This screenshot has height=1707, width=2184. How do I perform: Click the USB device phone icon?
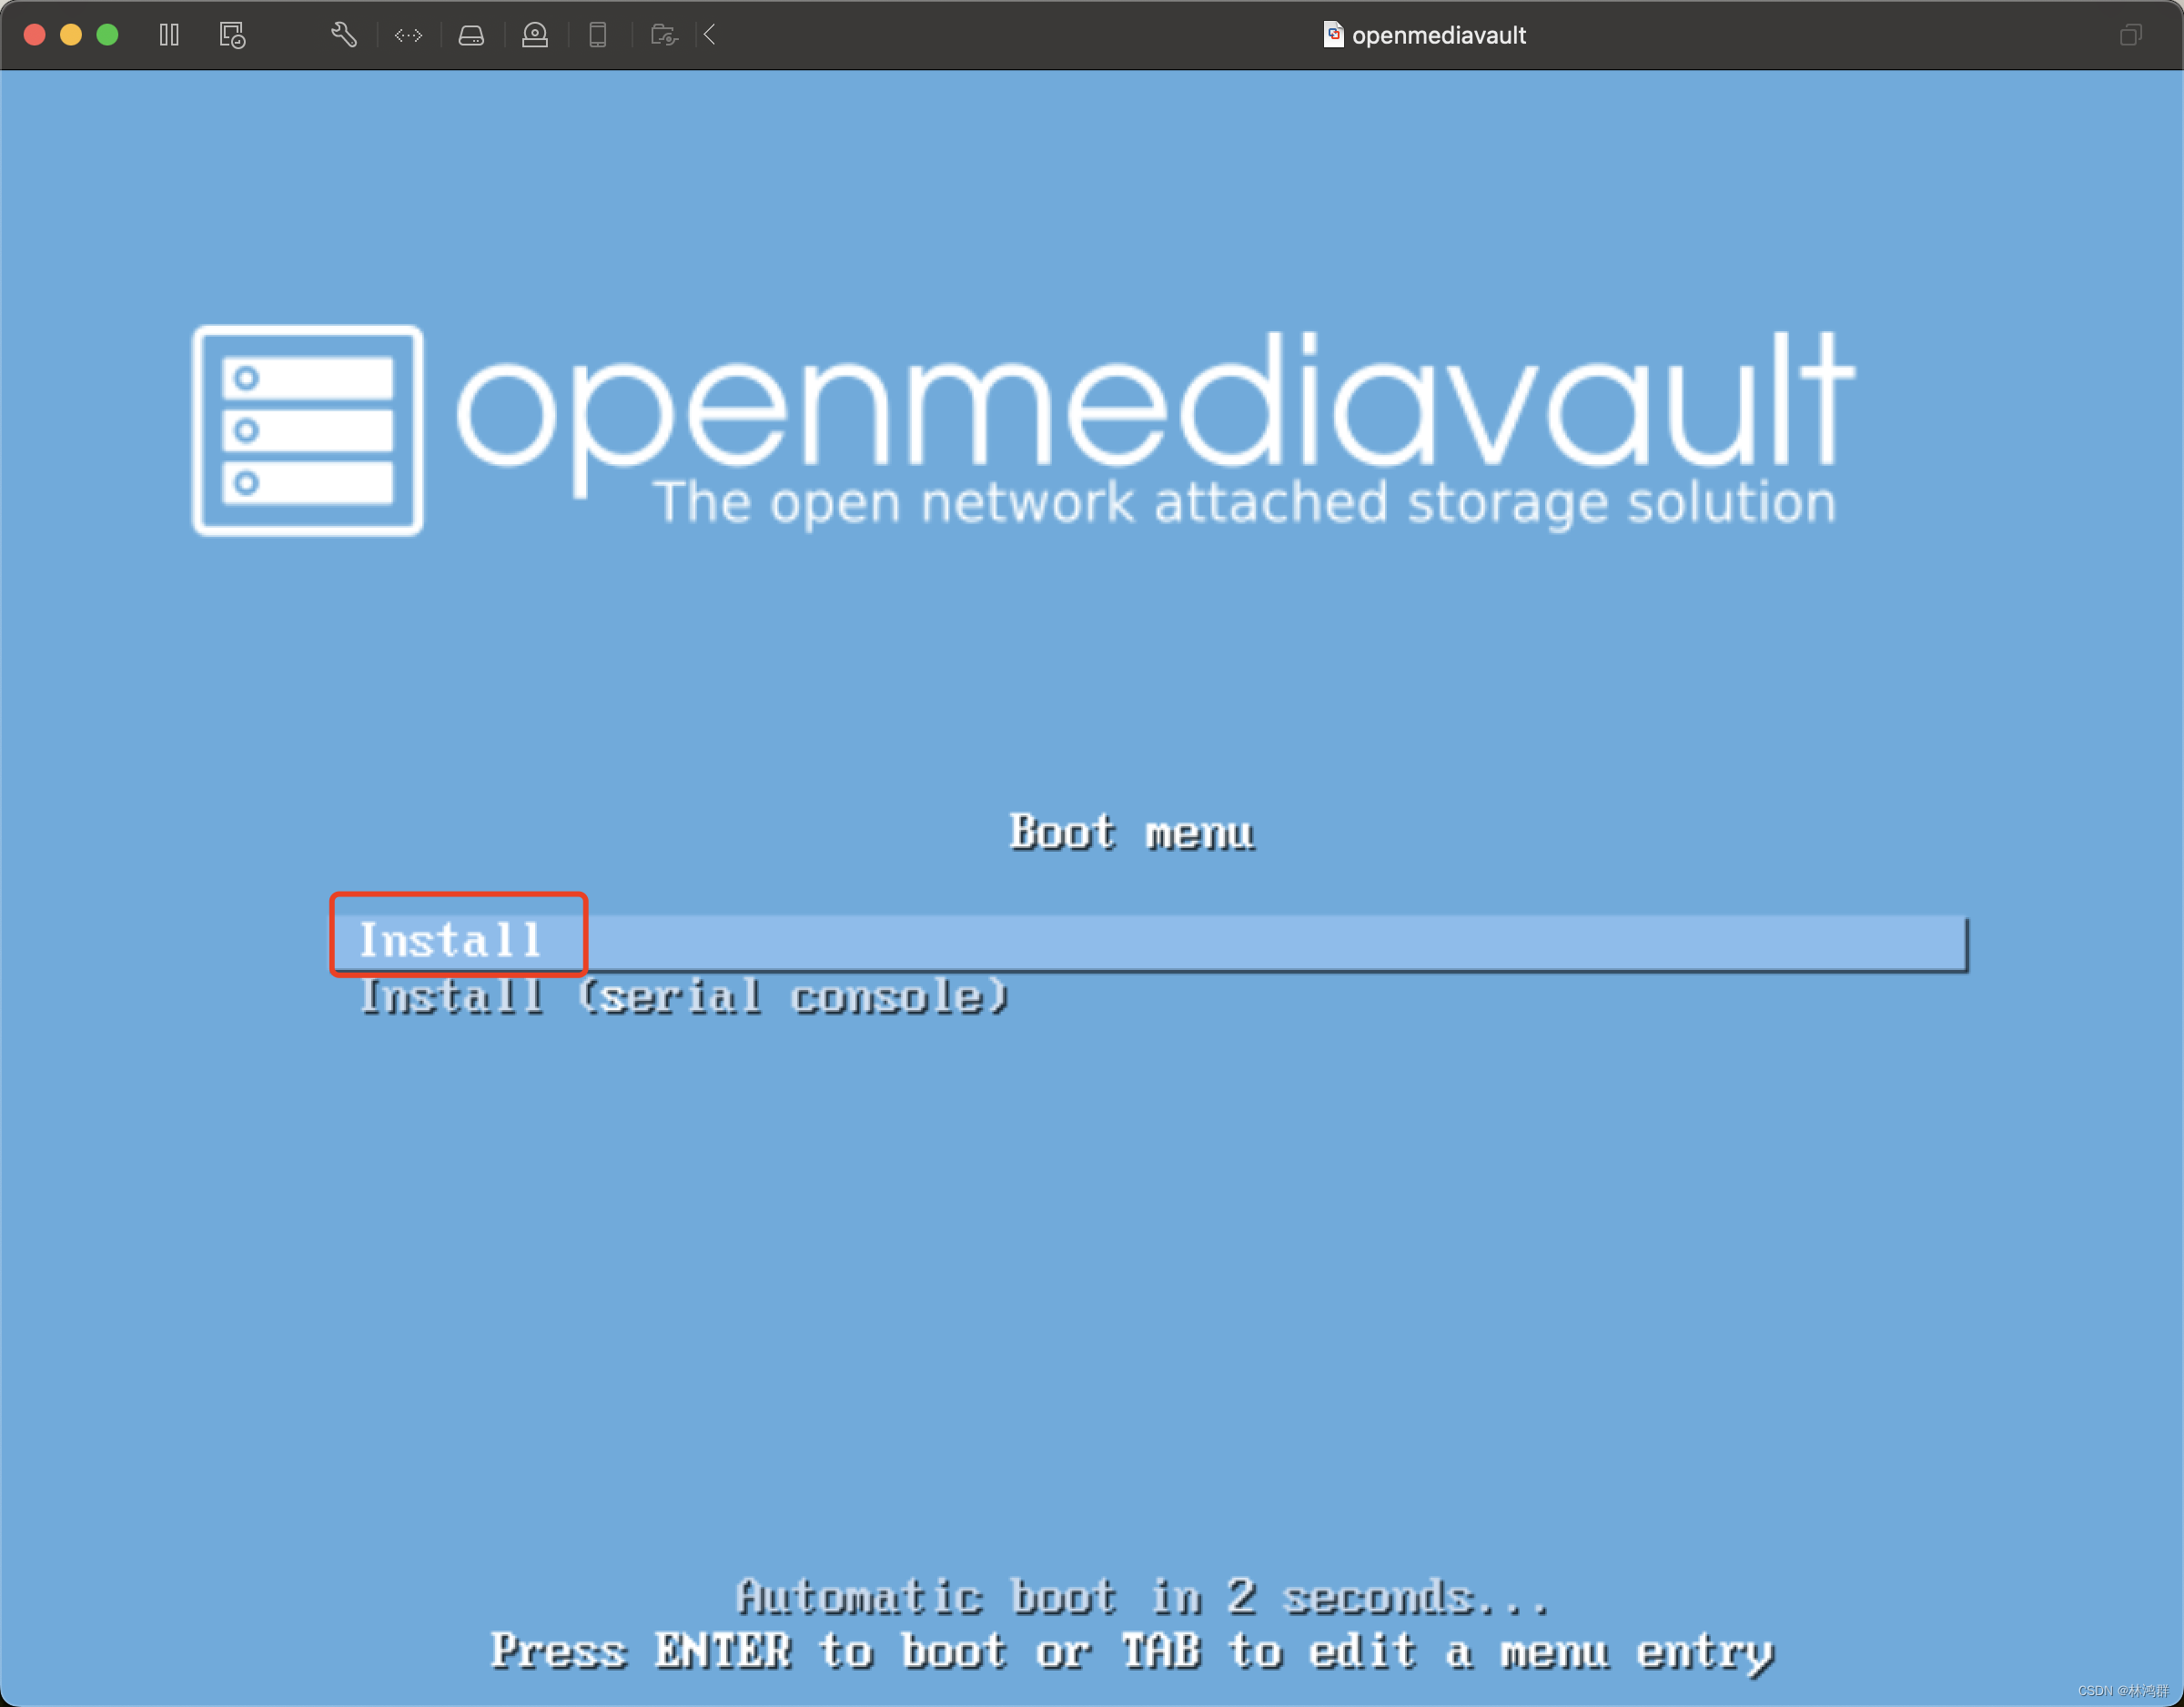pos(598,35)
